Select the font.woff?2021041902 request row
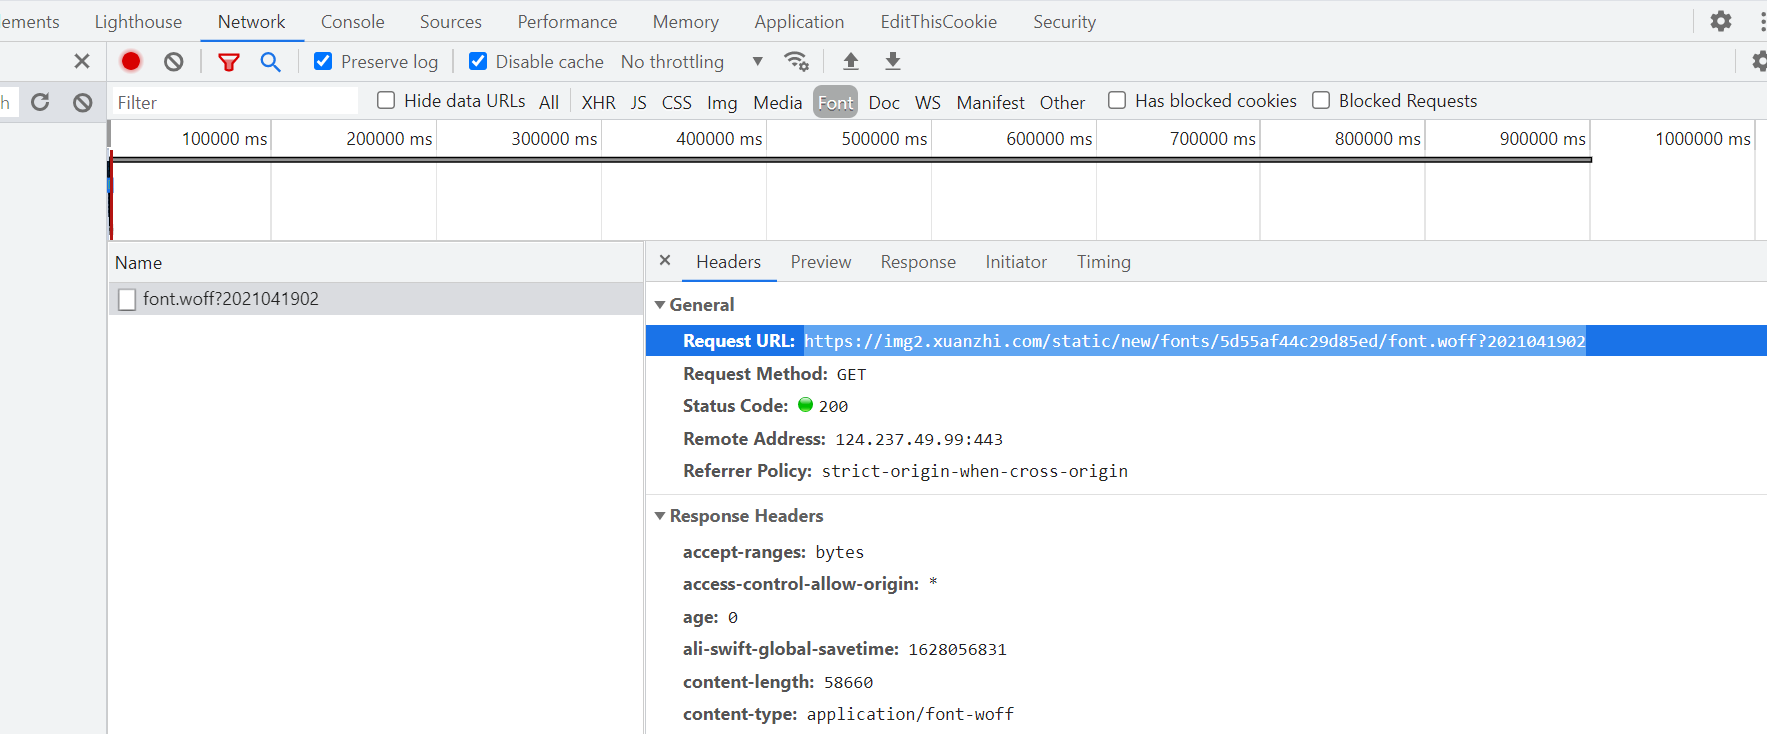Screen dimensions: 1767x734 (376, 299)
